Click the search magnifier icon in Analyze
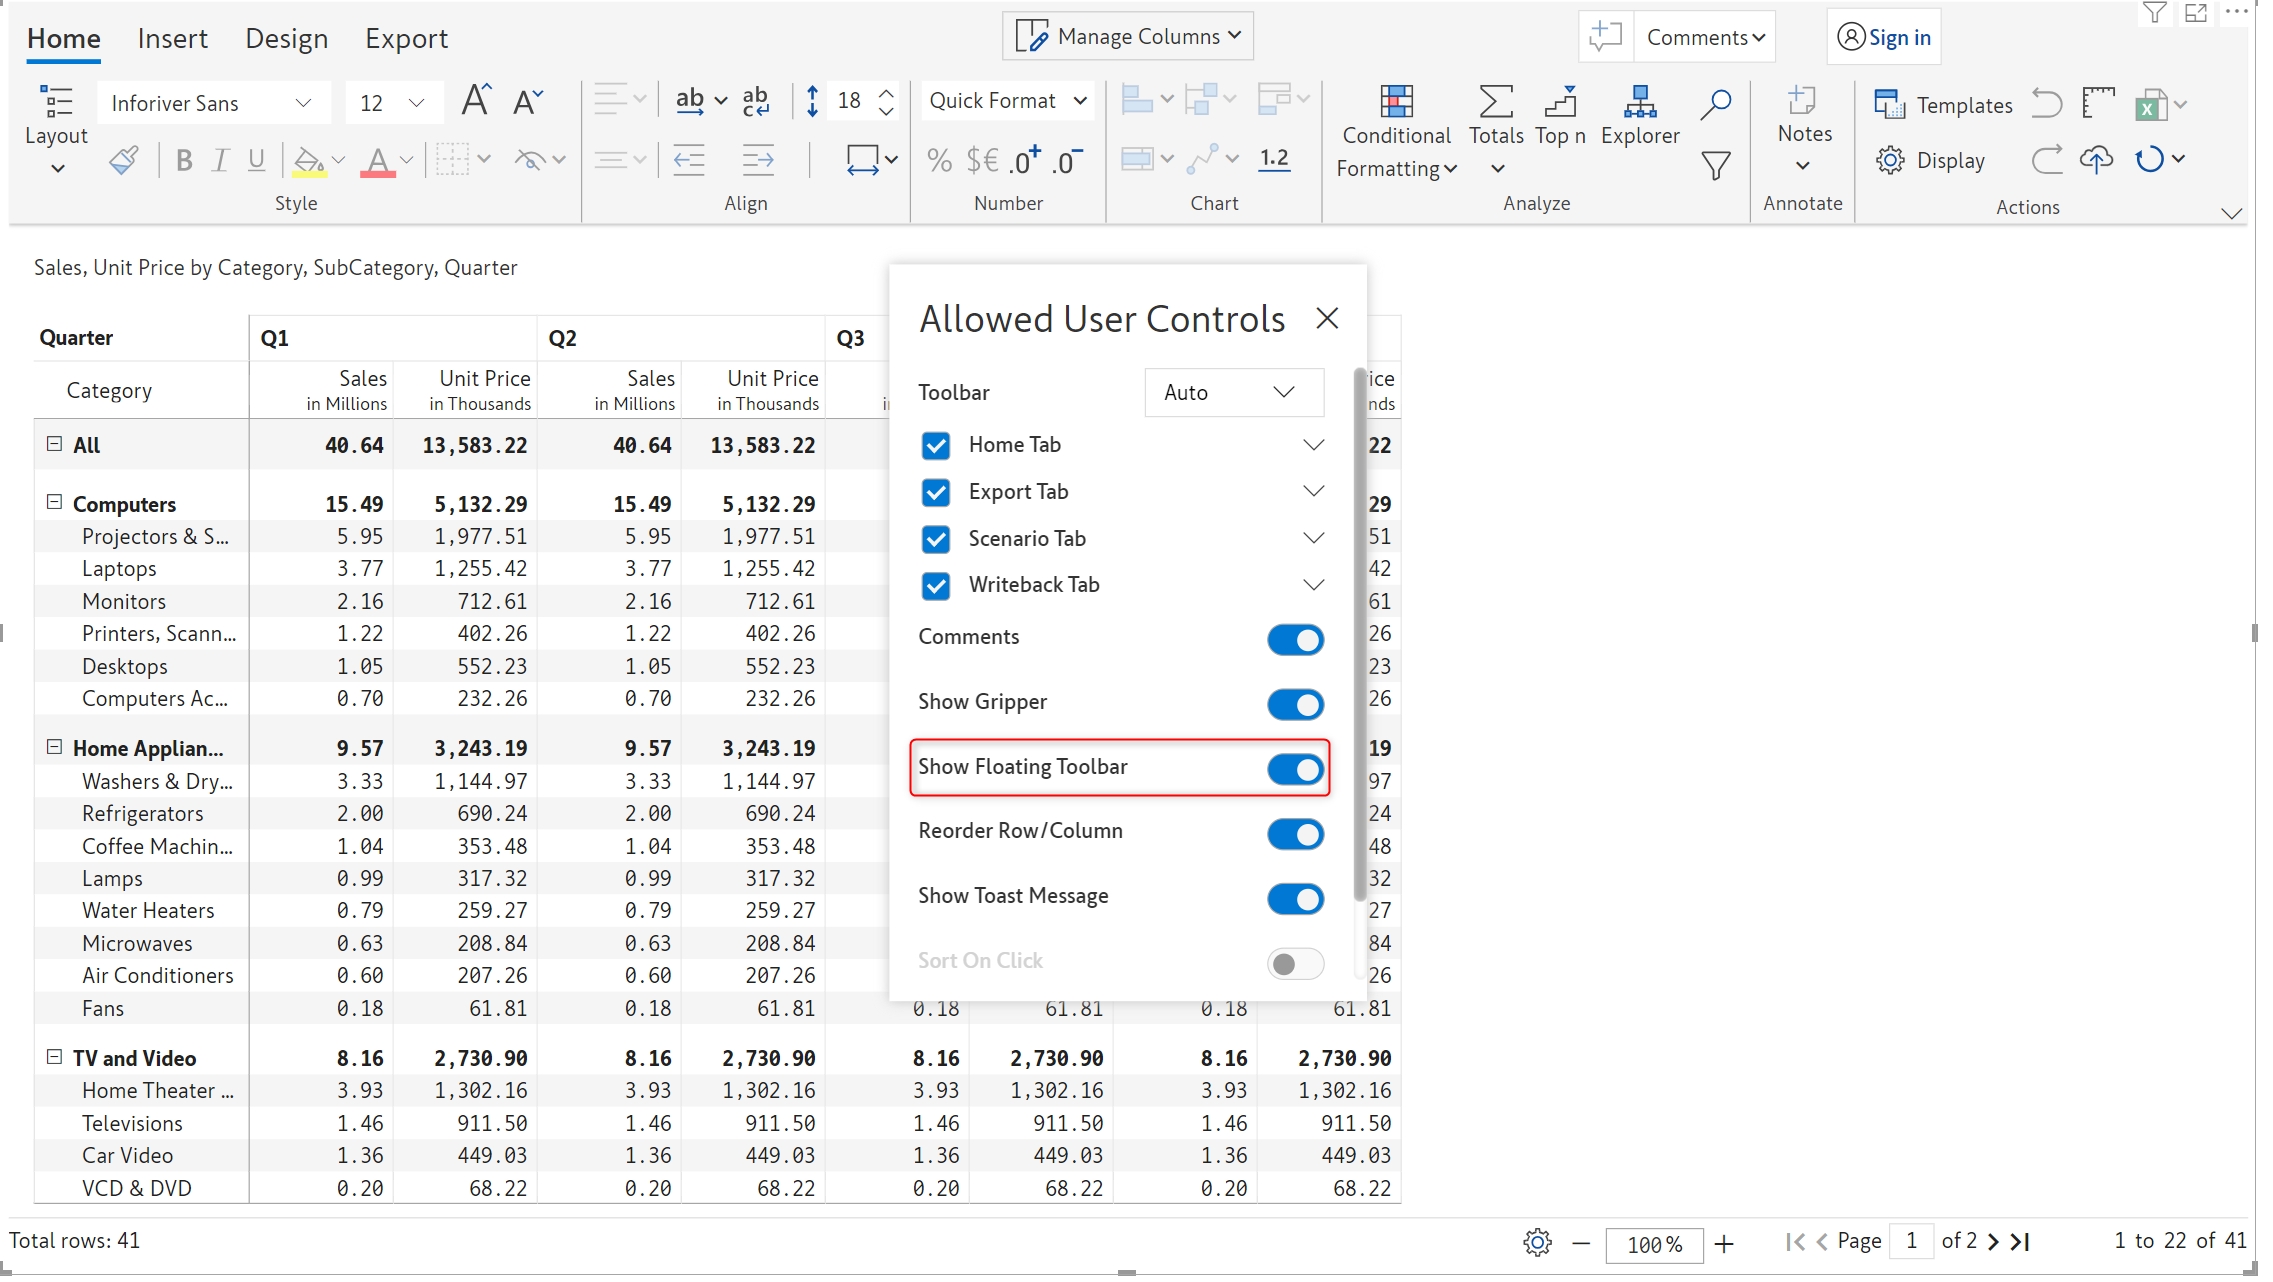Screen dimensions: 2273x1282 coord(1715,103)
